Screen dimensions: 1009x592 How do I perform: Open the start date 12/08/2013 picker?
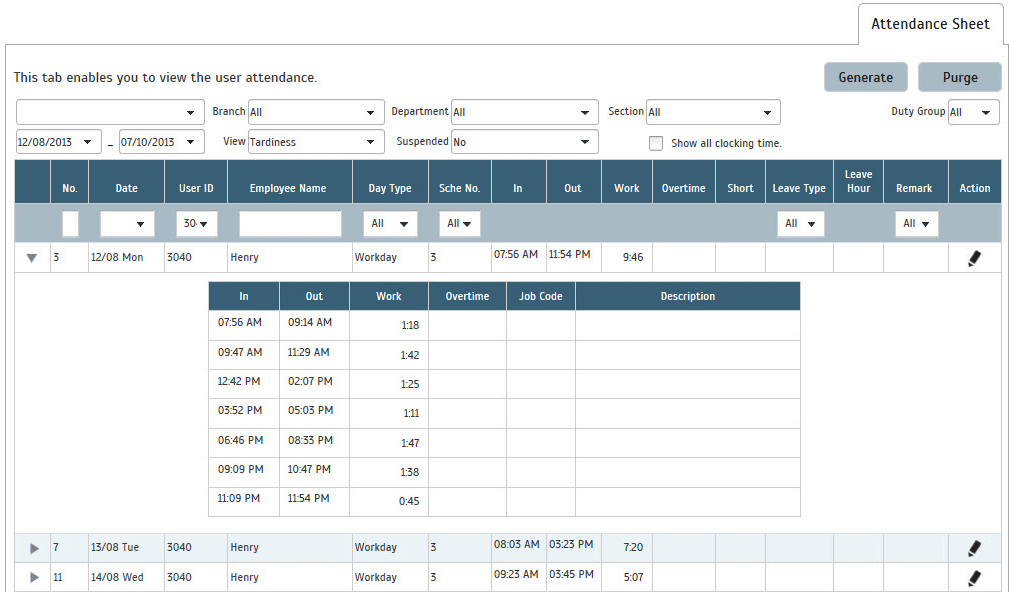[x=59, y=142]
